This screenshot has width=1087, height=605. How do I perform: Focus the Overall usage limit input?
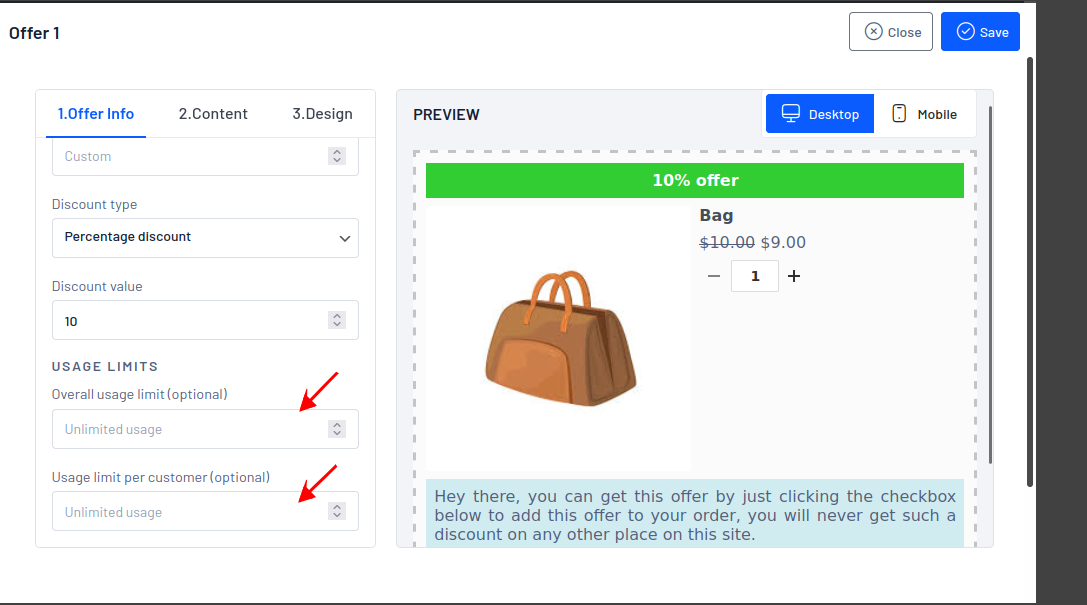click(190, 430)
